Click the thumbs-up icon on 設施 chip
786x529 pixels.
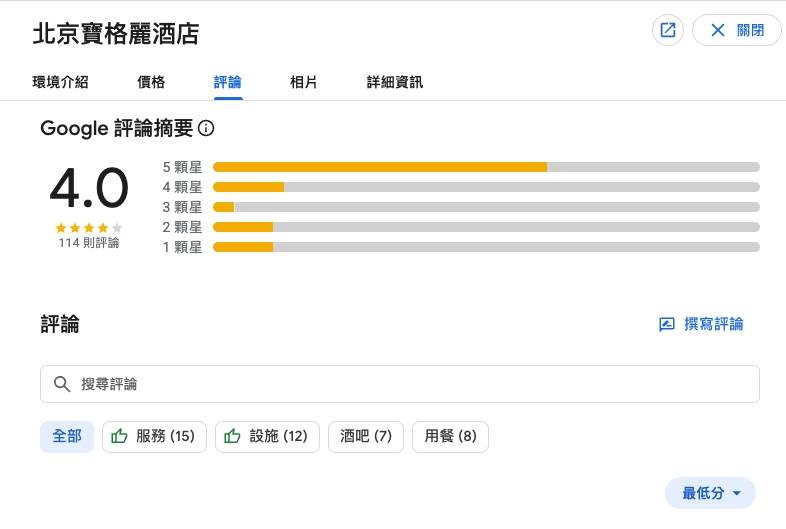[x=233, y=436]
